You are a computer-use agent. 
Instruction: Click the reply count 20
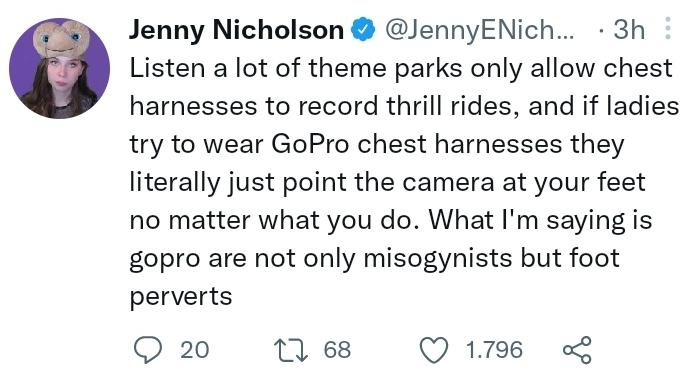[195, 350]
